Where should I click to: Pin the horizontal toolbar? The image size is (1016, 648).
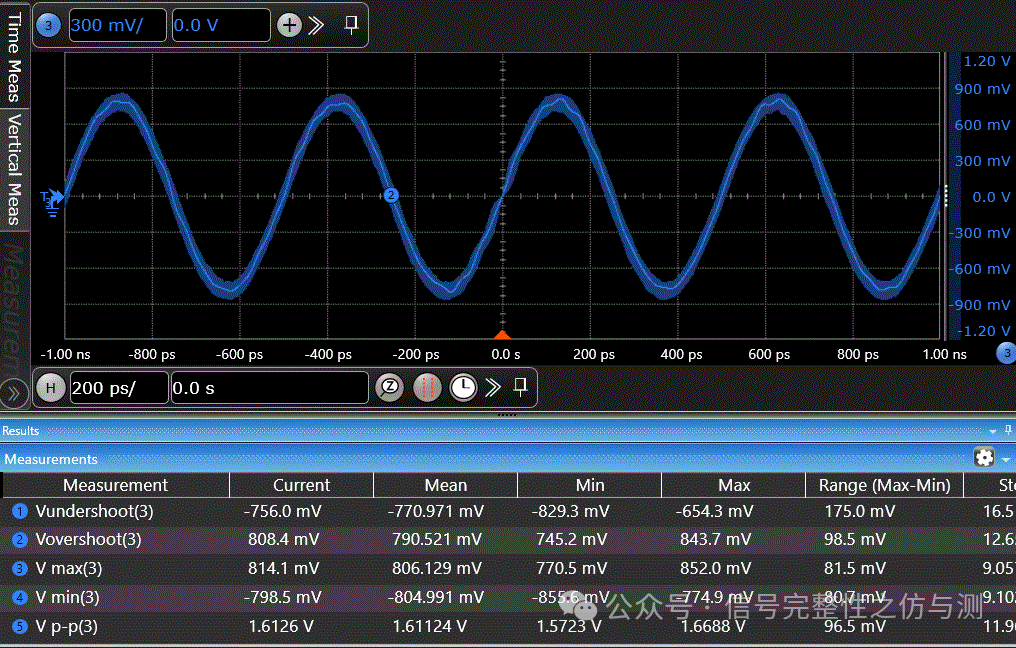pos(520,387)
